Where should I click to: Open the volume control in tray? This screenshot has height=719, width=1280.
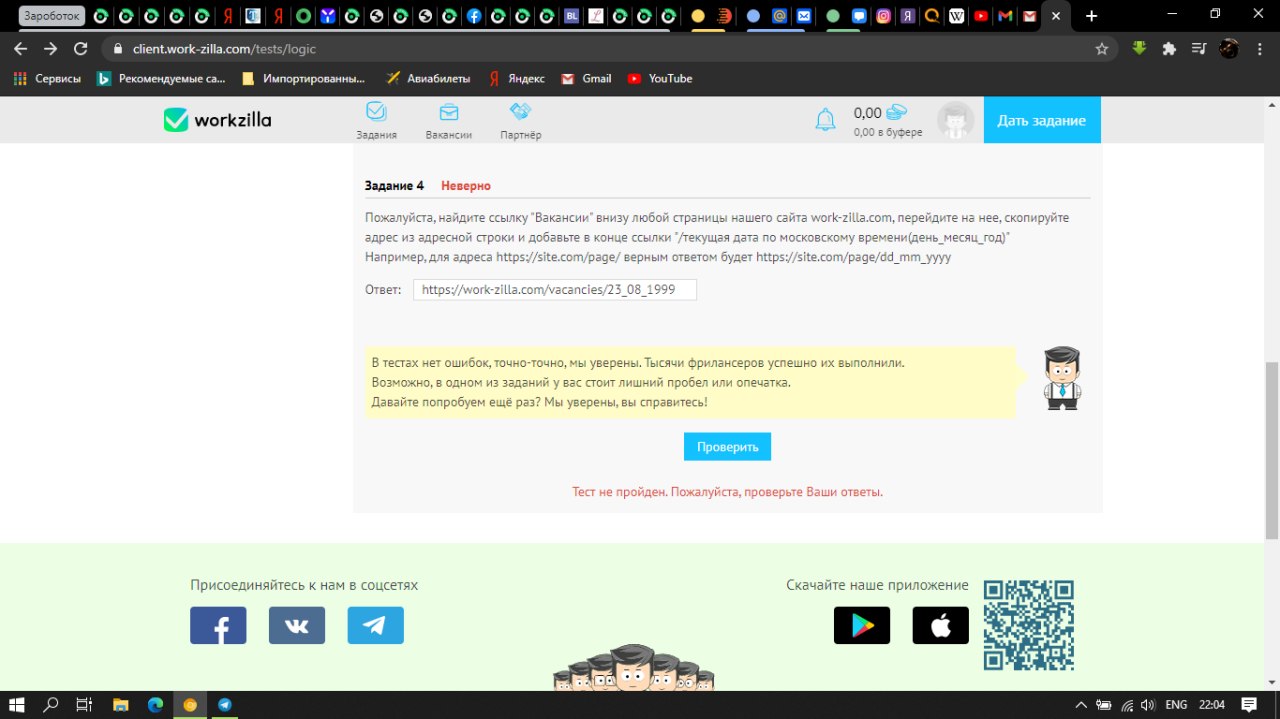1148,704
